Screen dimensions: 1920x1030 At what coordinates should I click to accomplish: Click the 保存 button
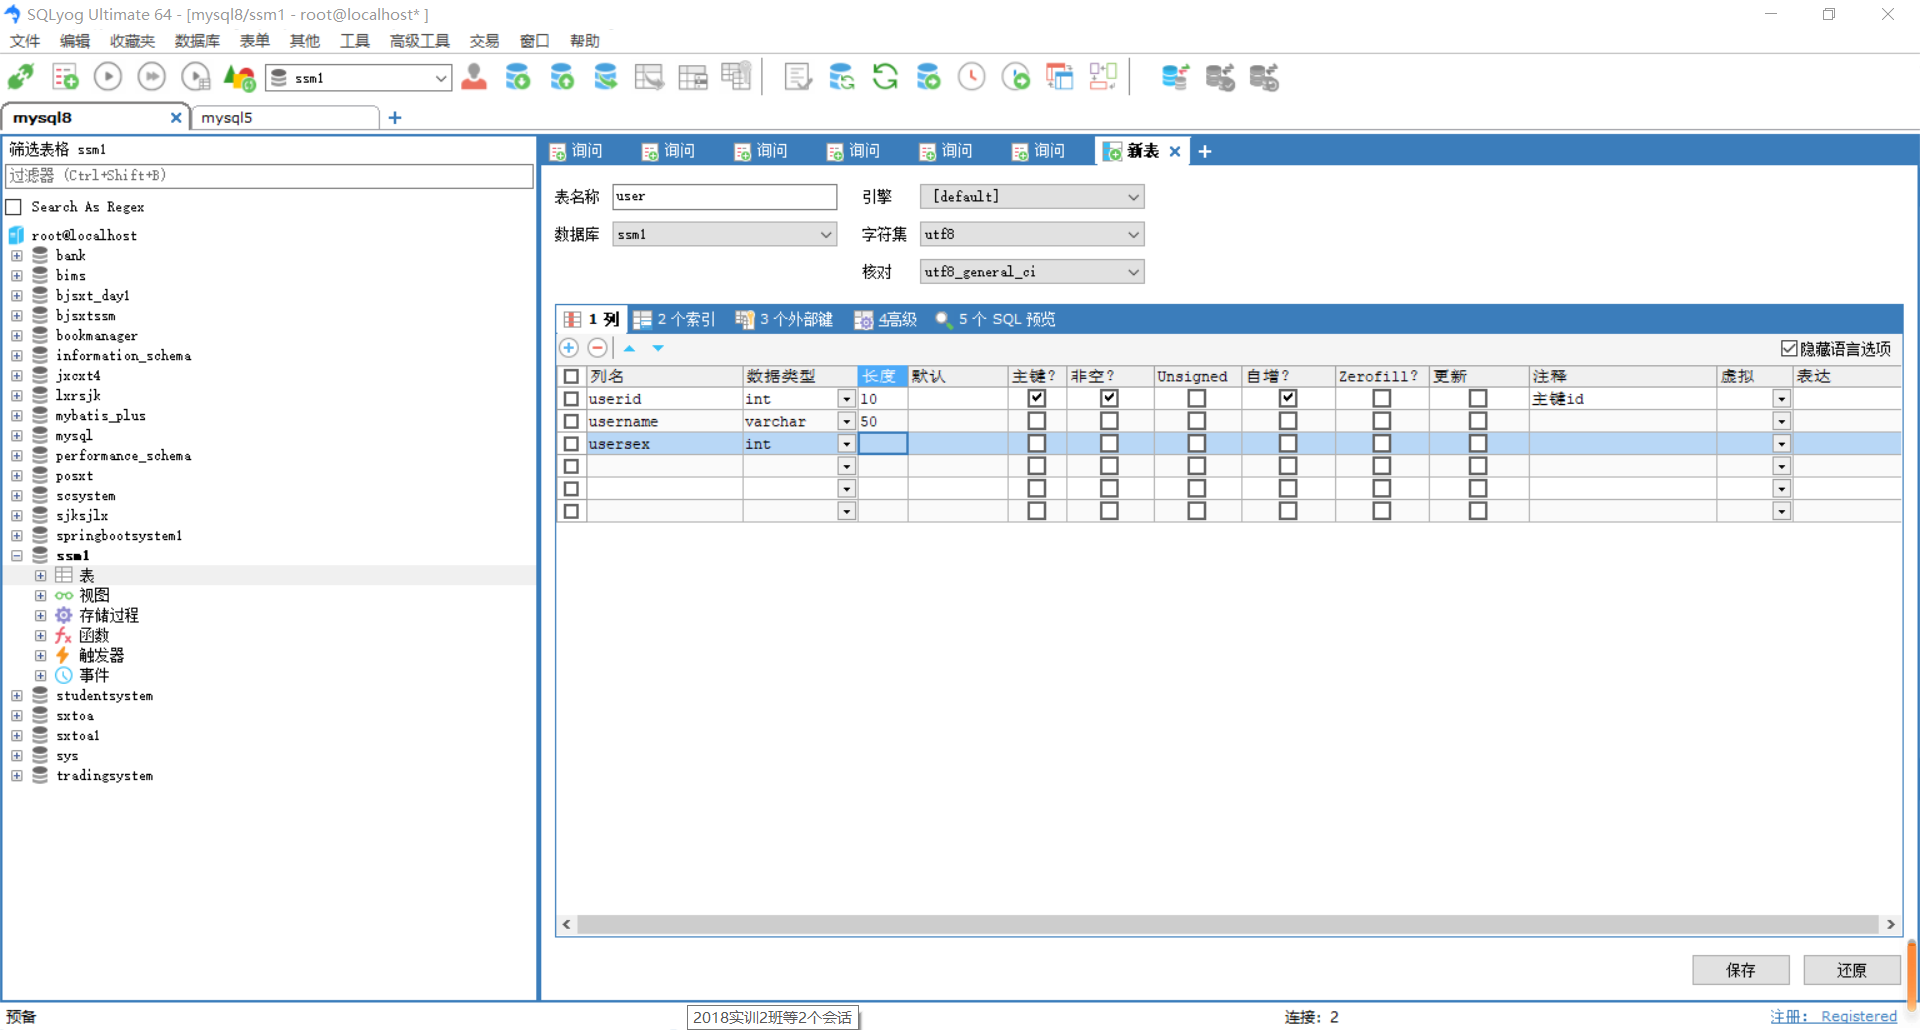[x=1740, y=969]
